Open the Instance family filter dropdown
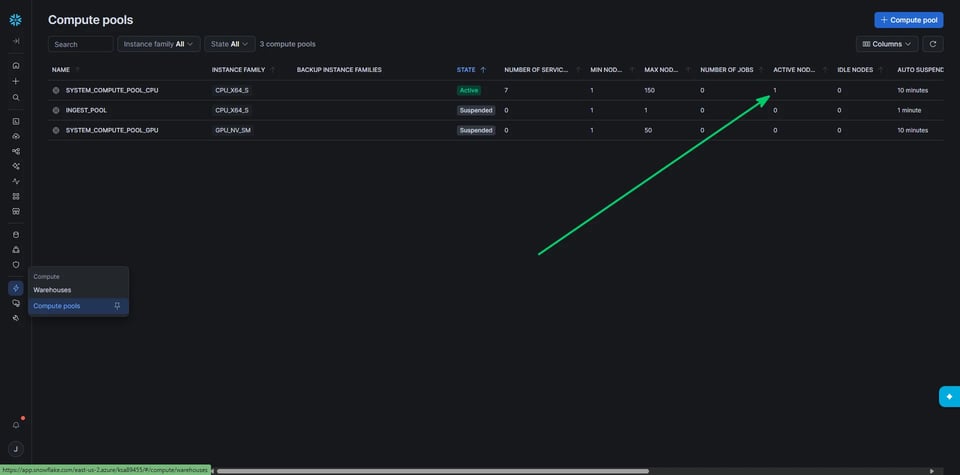Screen dimensions: 960x475 click(159, 44)
